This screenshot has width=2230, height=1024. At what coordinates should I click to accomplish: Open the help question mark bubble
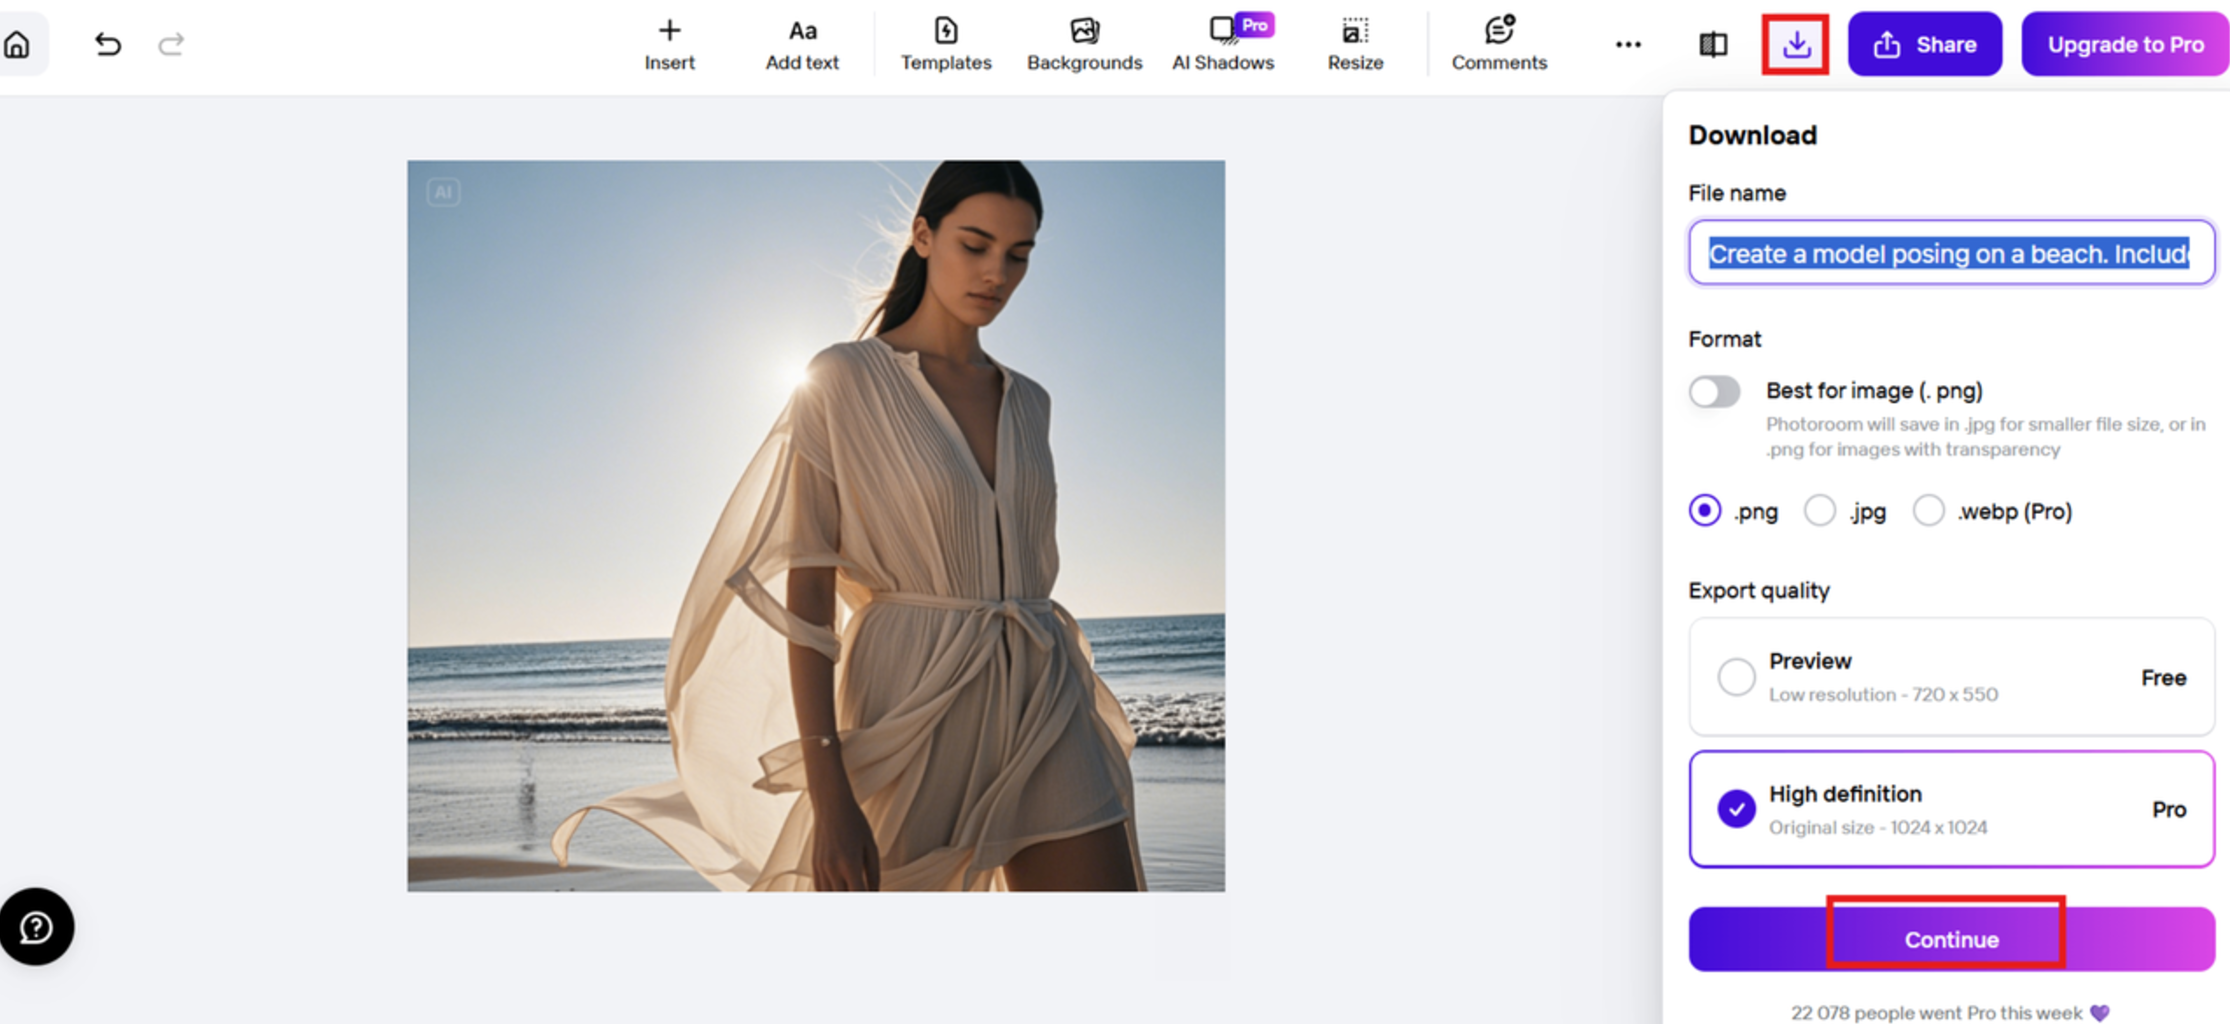pyautogui.click(x=37, y=927)
